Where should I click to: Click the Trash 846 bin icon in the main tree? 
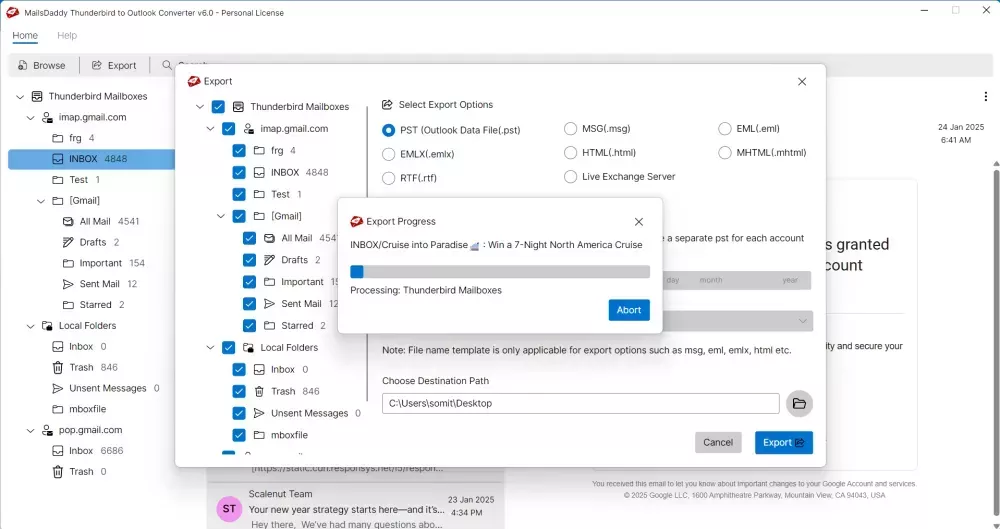pyautogui.click(x=57, y=368)
